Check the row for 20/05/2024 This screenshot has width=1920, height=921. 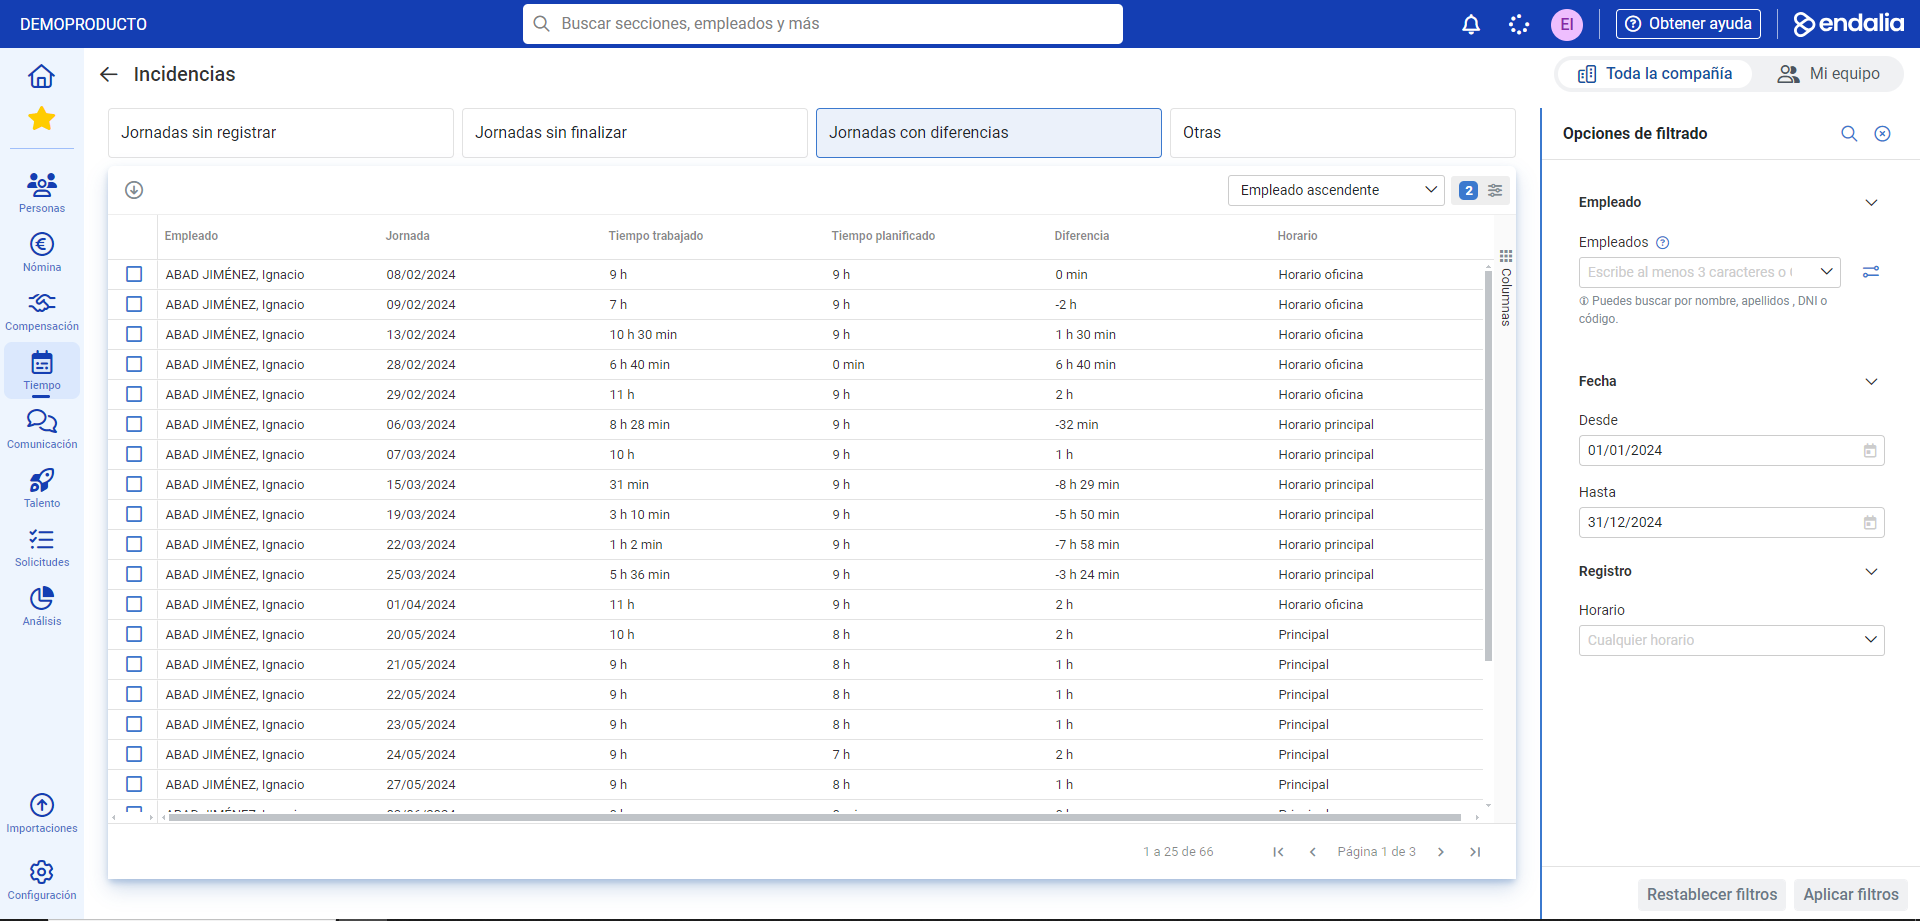tap(134, 634)
